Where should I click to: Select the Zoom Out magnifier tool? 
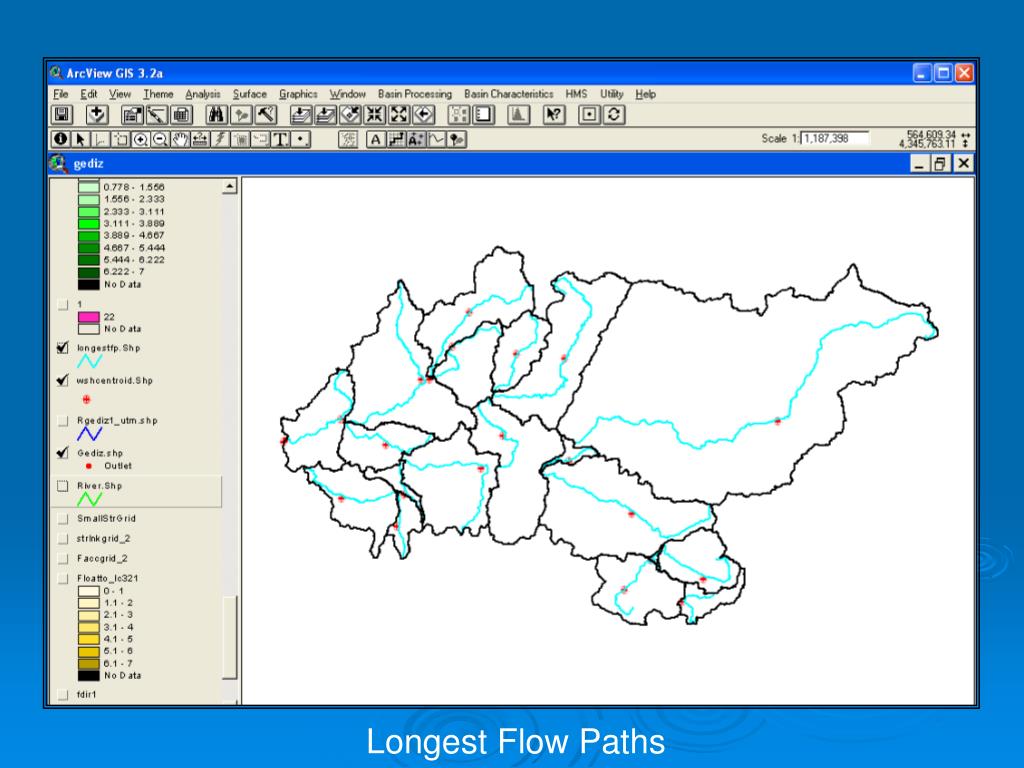pos(160,139)
